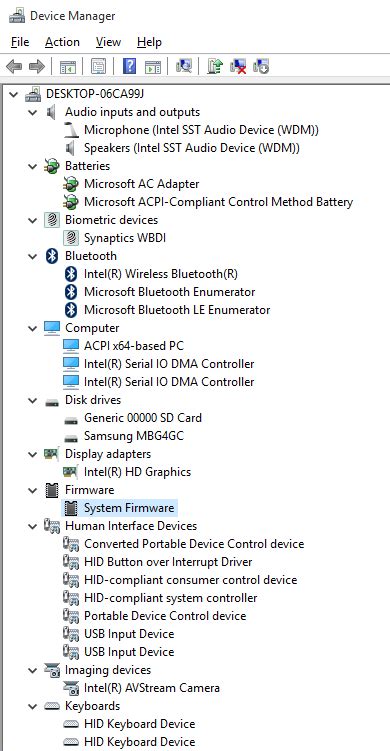Collapse the DESKTOP-06CA99J root node
This screenshot has width=390, height=751.
(14, 94)
